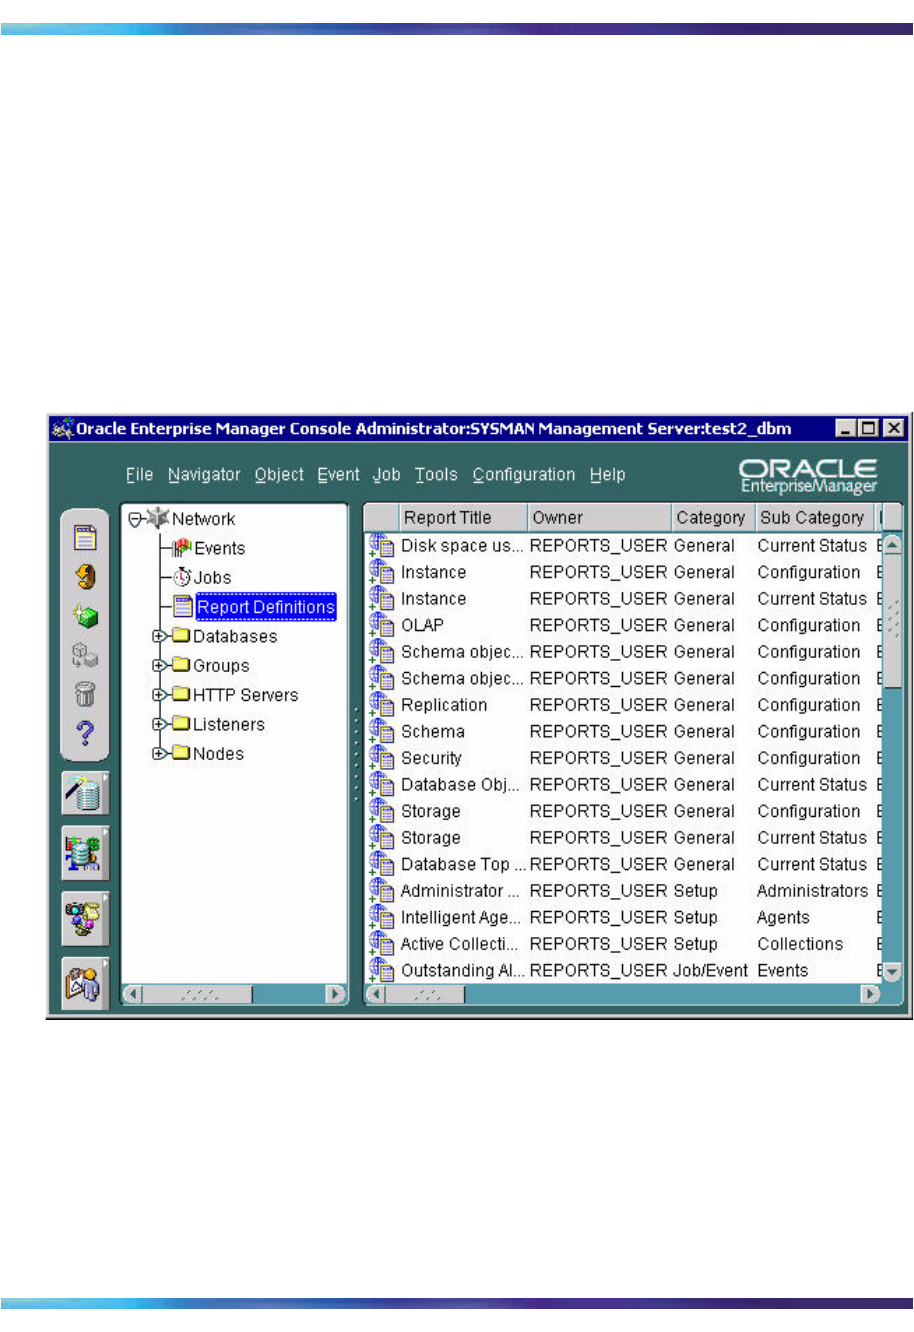The image size is (914, 1332).
Task: Expand the Listeners folder
Action: tap(159, 724)
